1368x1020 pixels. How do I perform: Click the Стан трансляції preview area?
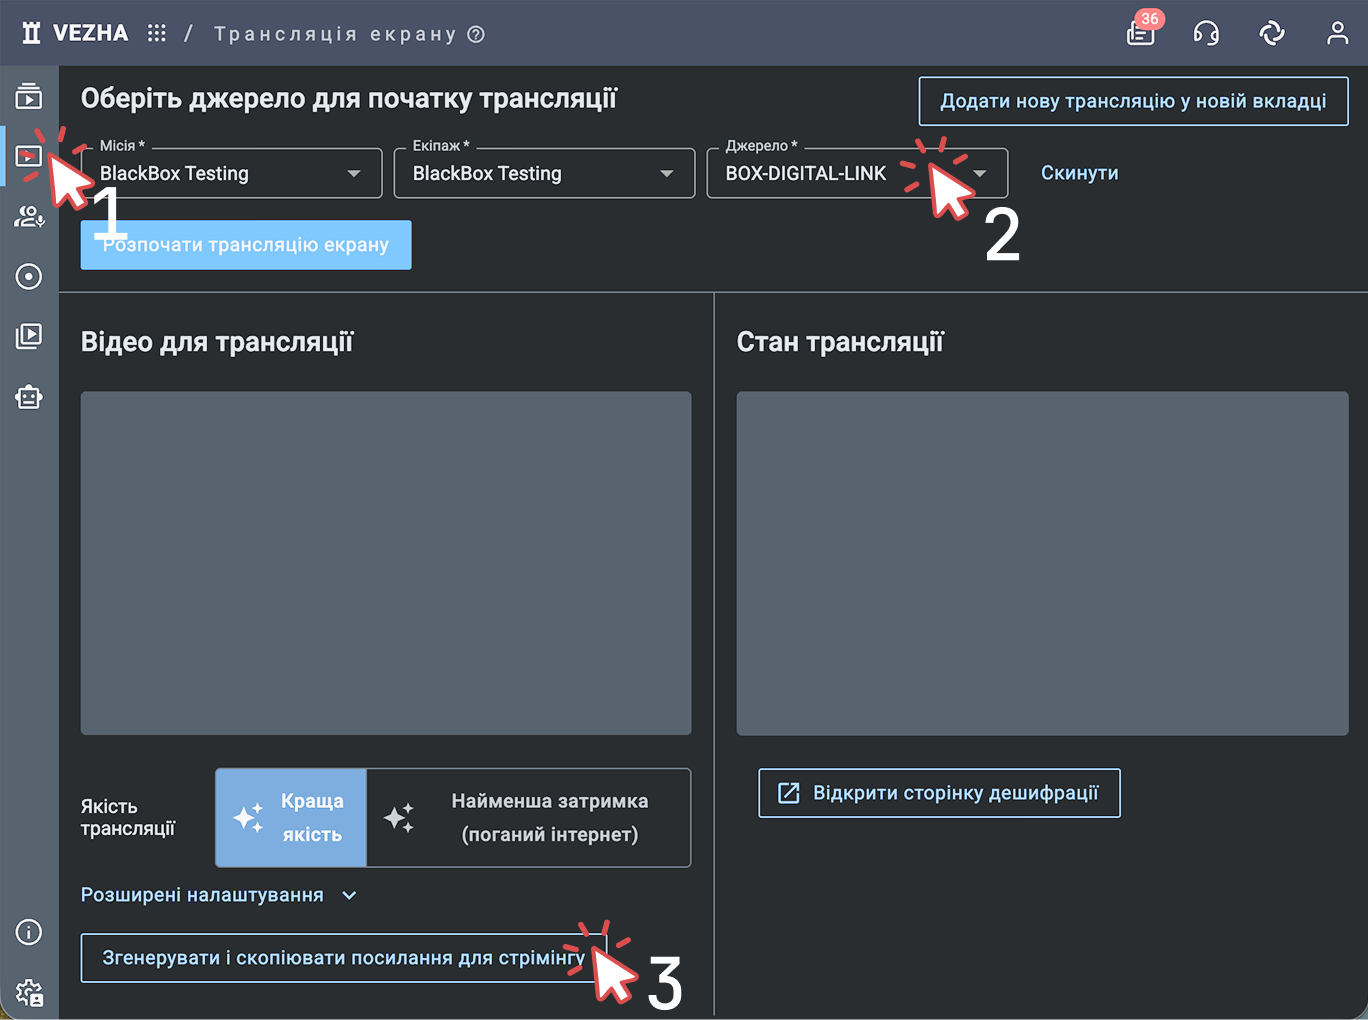[x=1042, y=563]
